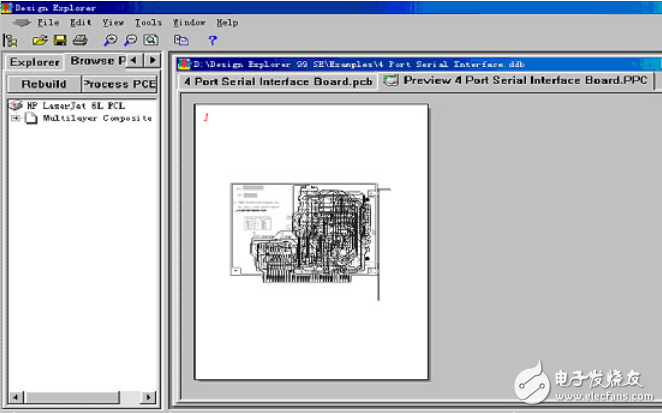Click the zoom out magnifier icon
The height and width of the screenshot is (413, 662).
point(130,40)
